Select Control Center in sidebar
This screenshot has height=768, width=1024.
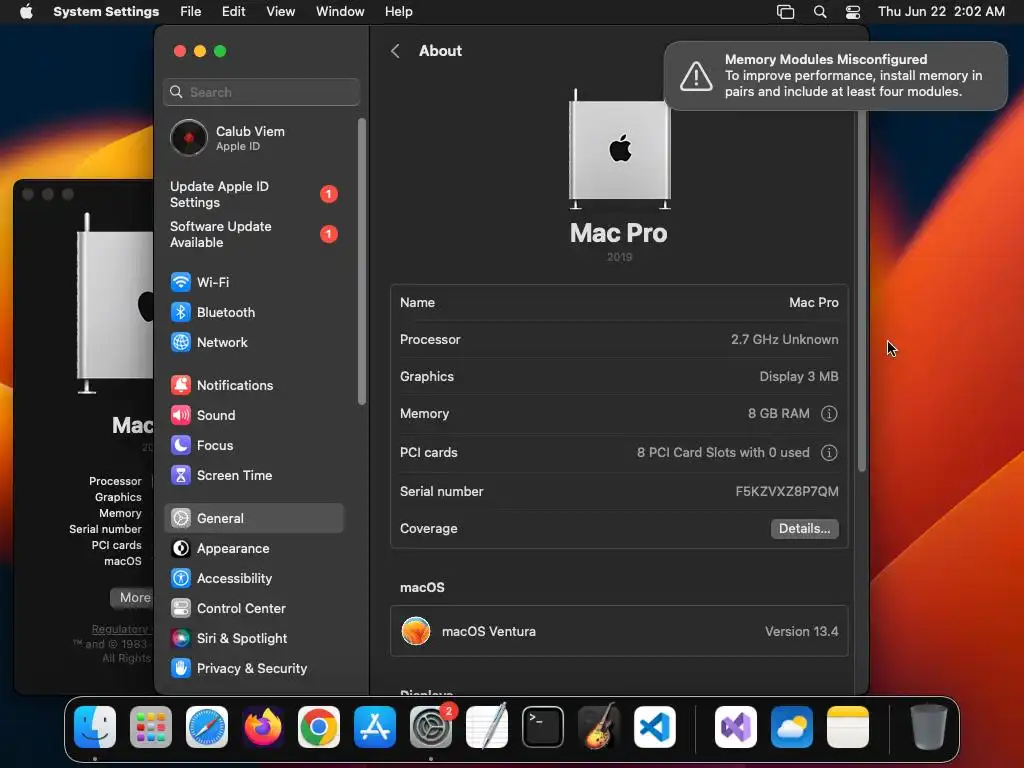tap(253, 609)
